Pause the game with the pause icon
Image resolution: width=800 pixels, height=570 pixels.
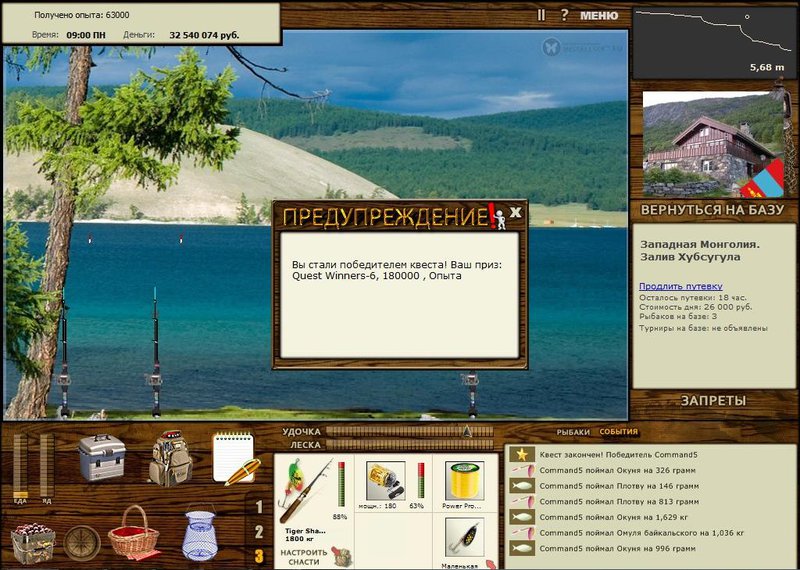coord(541,15)
